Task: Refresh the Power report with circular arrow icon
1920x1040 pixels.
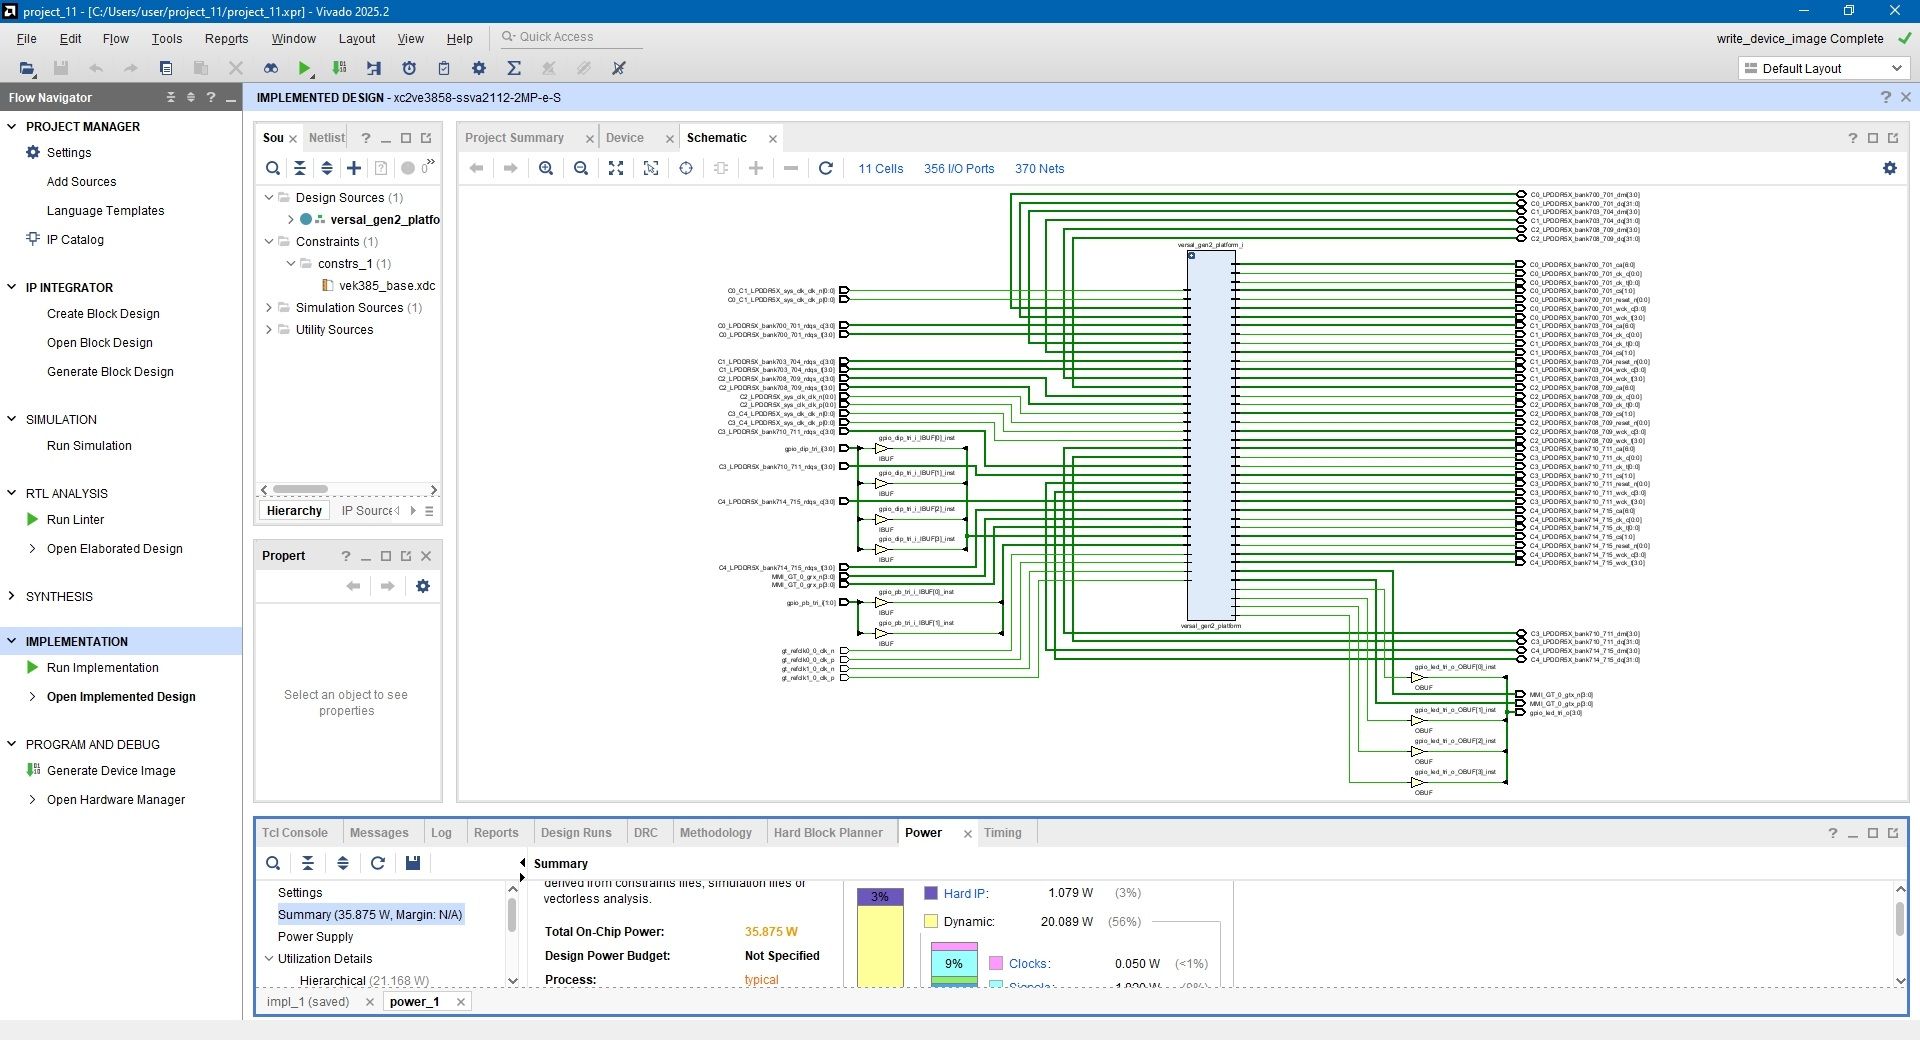Action: click(x=377, y=863)
